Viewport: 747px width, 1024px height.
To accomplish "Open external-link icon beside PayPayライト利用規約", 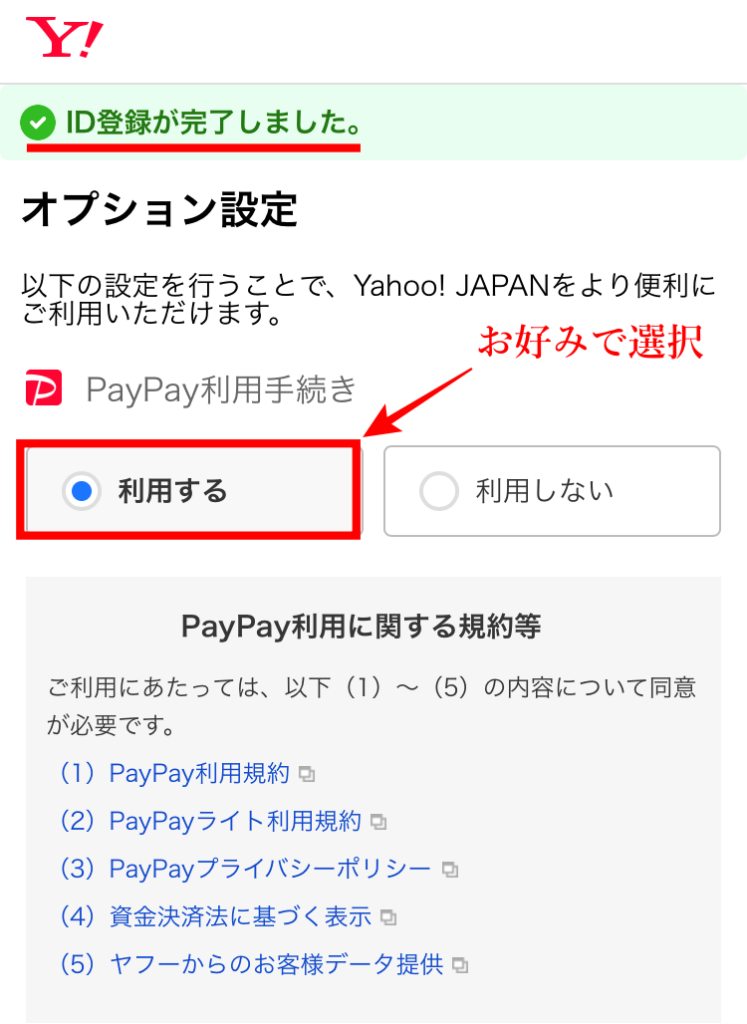I will 379,822.
